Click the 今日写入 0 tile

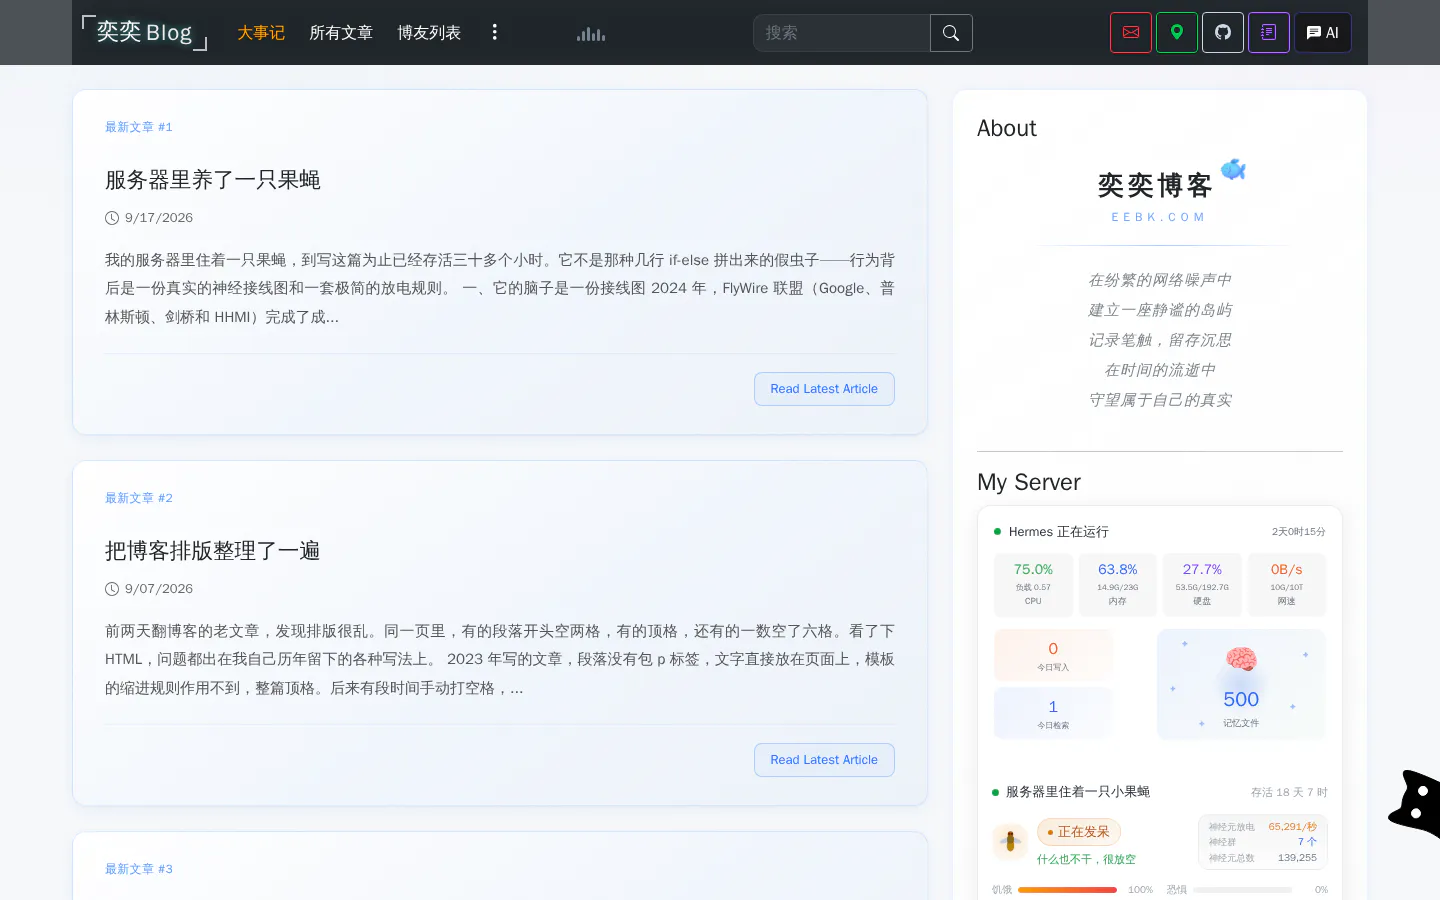(1053, 655)
